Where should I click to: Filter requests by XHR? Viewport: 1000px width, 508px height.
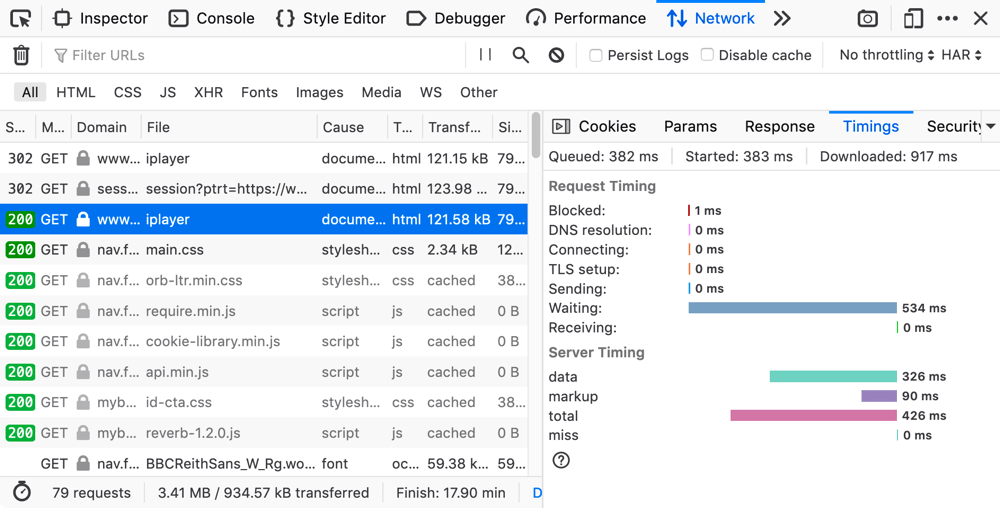tap(208, 92)
